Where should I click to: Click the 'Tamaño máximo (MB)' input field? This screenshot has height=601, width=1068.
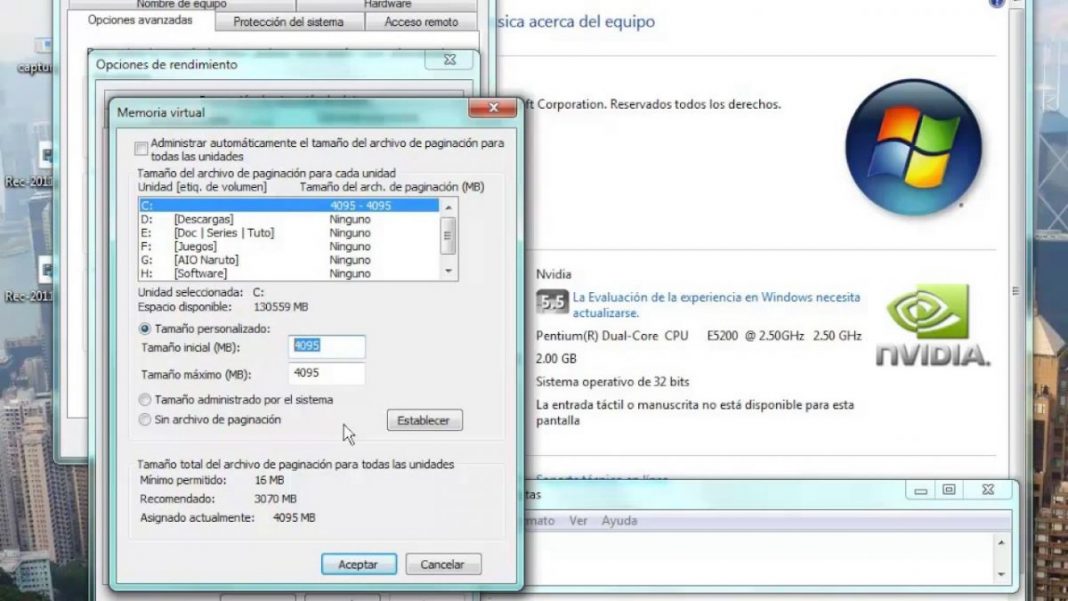[x=327, y=374]
